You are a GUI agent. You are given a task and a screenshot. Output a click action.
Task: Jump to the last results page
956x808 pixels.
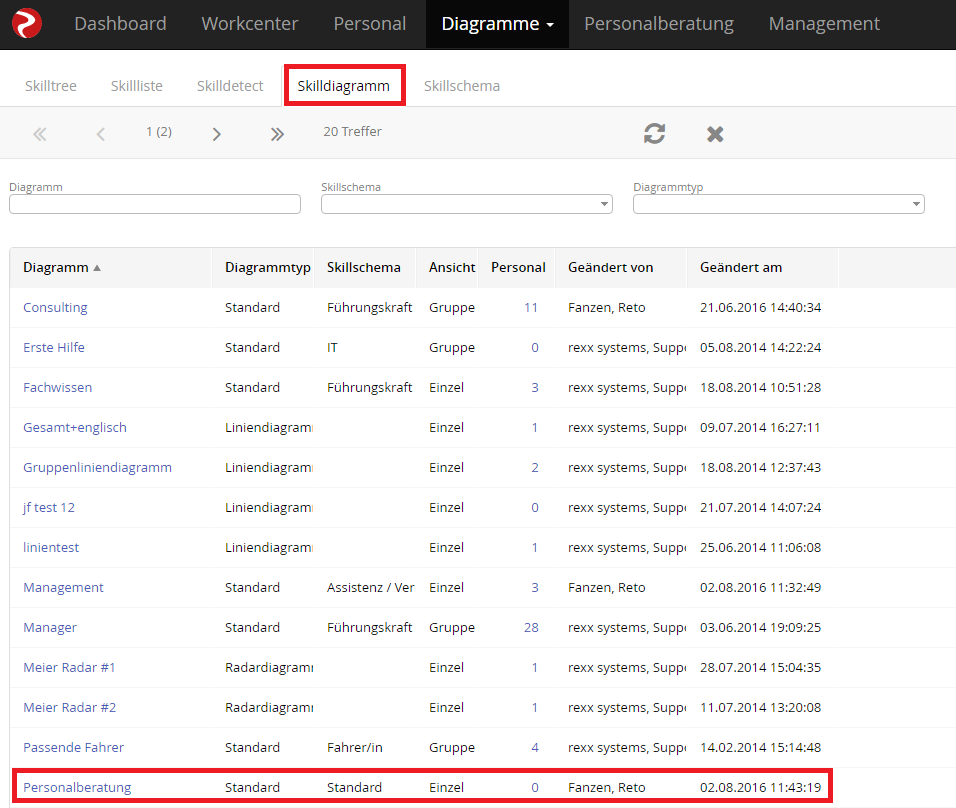click(277, 134)
